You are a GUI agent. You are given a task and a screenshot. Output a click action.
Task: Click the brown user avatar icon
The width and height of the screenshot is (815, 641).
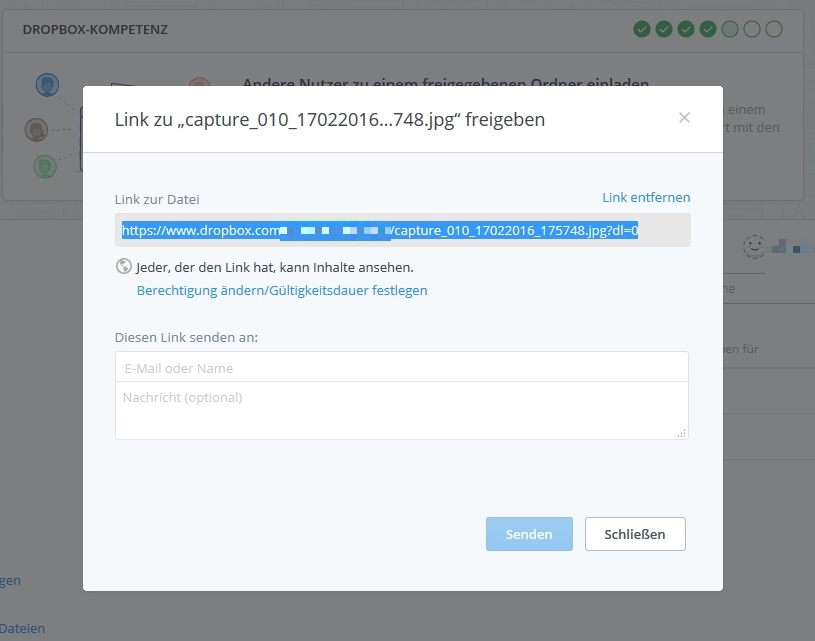(x=37, y=130)
